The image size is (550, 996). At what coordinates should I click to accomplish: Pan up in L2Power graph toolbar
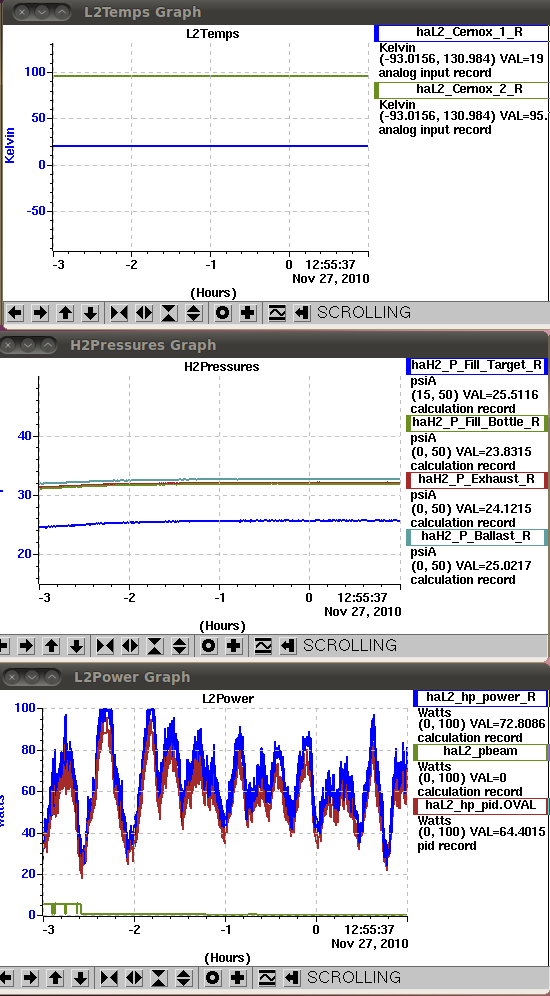55,978
